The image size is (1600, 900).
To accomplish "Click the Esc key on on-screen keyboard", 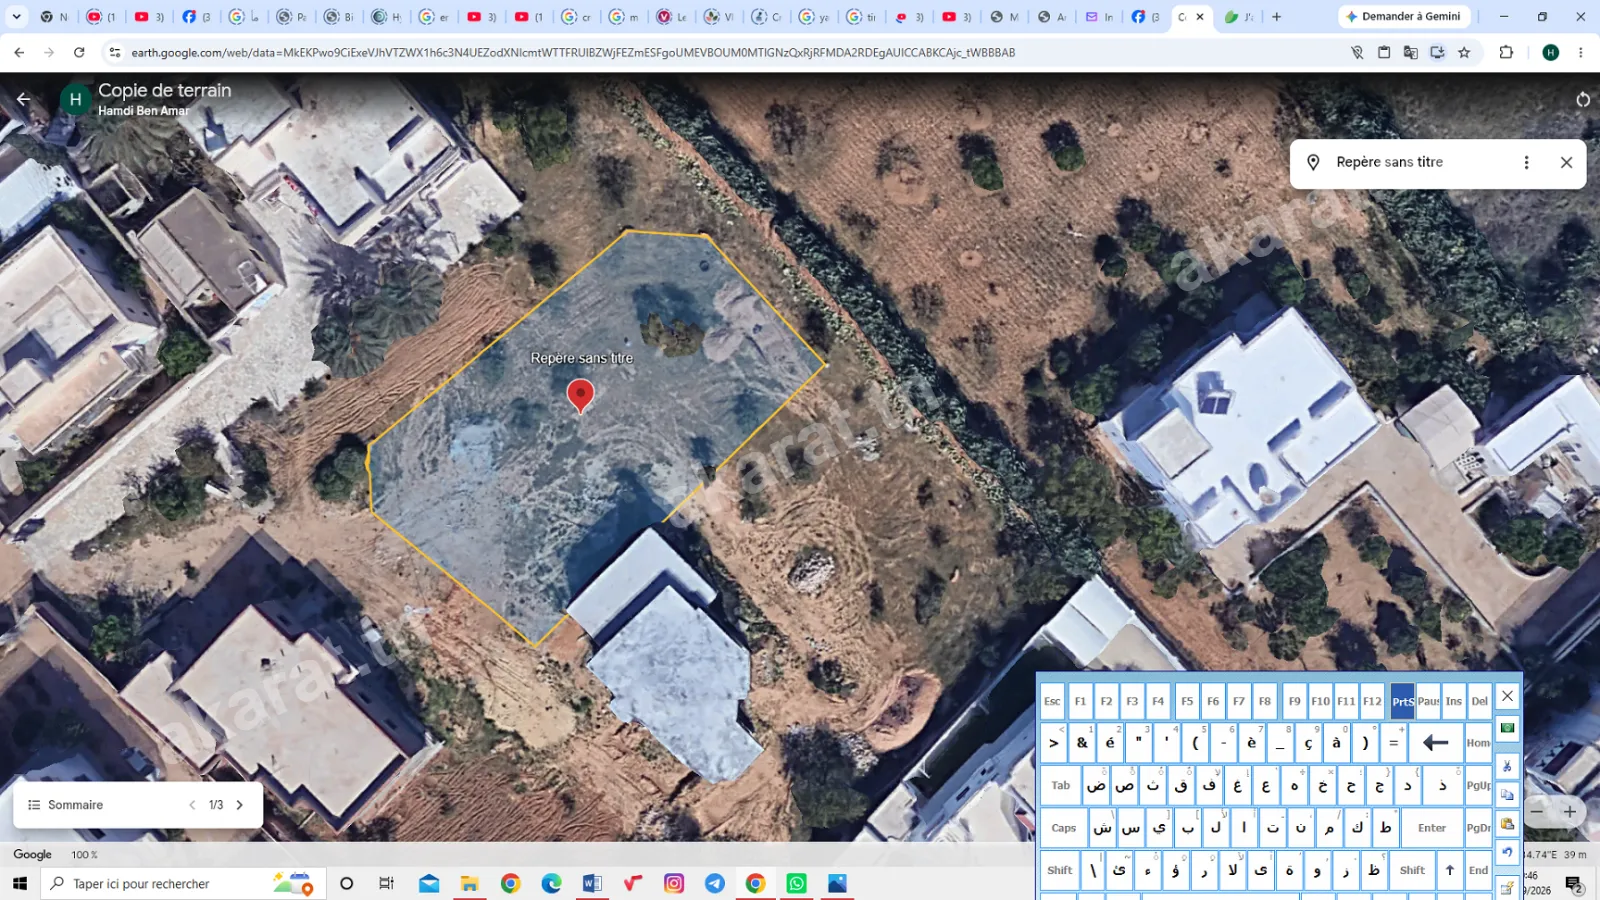I will click(1052, 701).
